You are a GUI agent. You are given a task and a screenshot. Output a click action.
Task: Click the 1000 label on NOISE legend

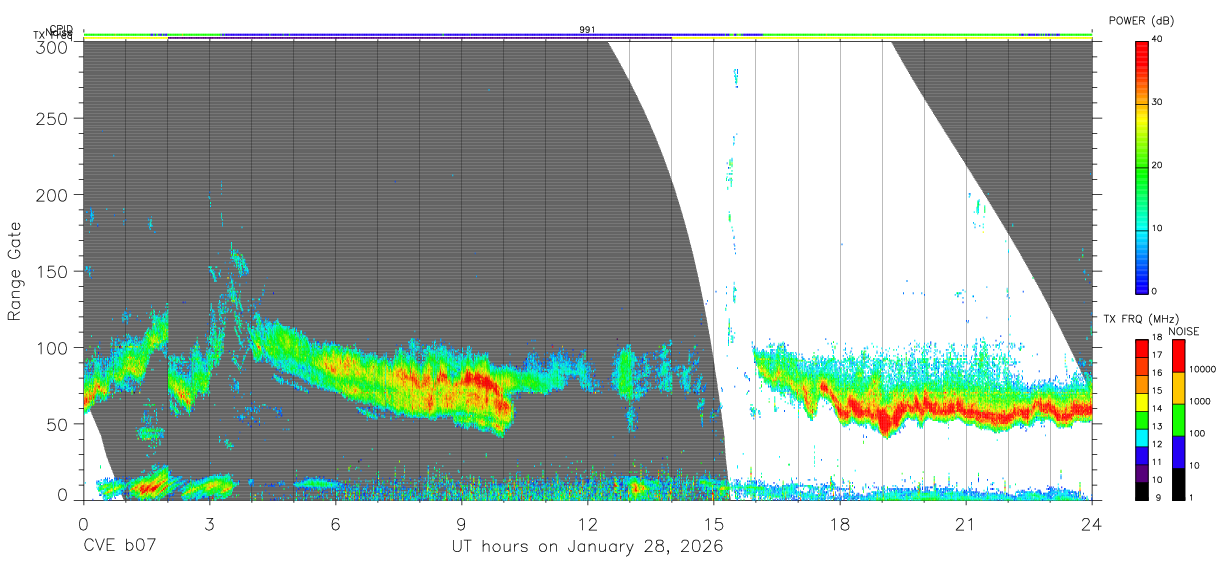click(1199, 402)
